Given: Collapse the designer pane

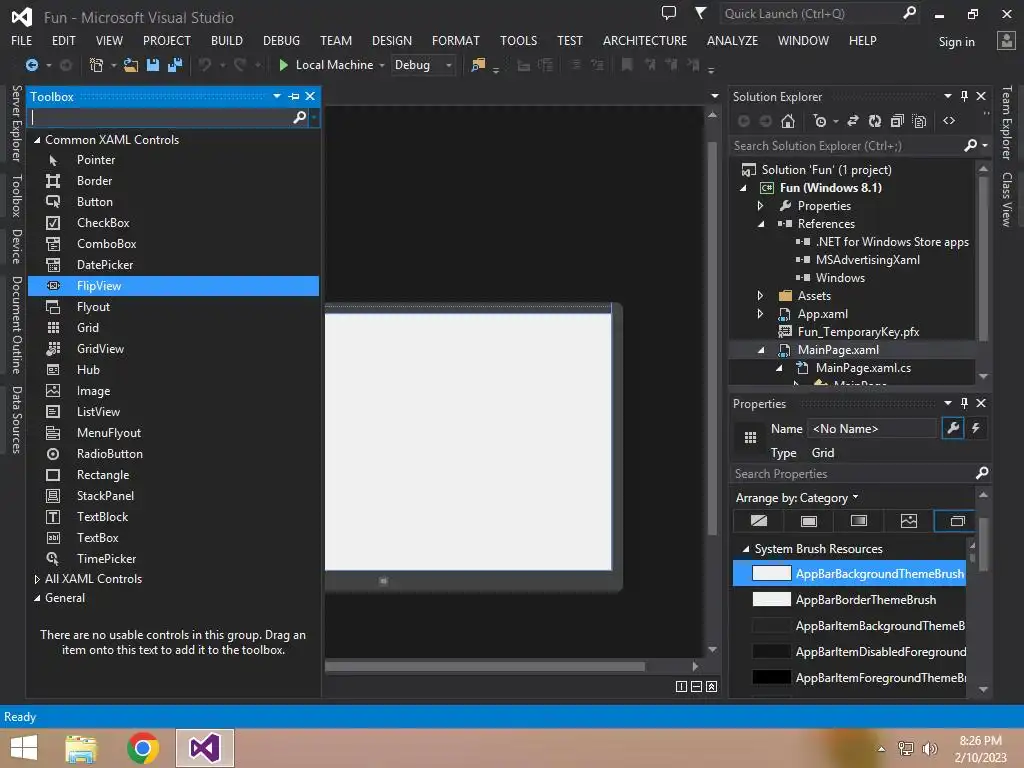Looking at the screenshot, I should click(x=712, y=686).
